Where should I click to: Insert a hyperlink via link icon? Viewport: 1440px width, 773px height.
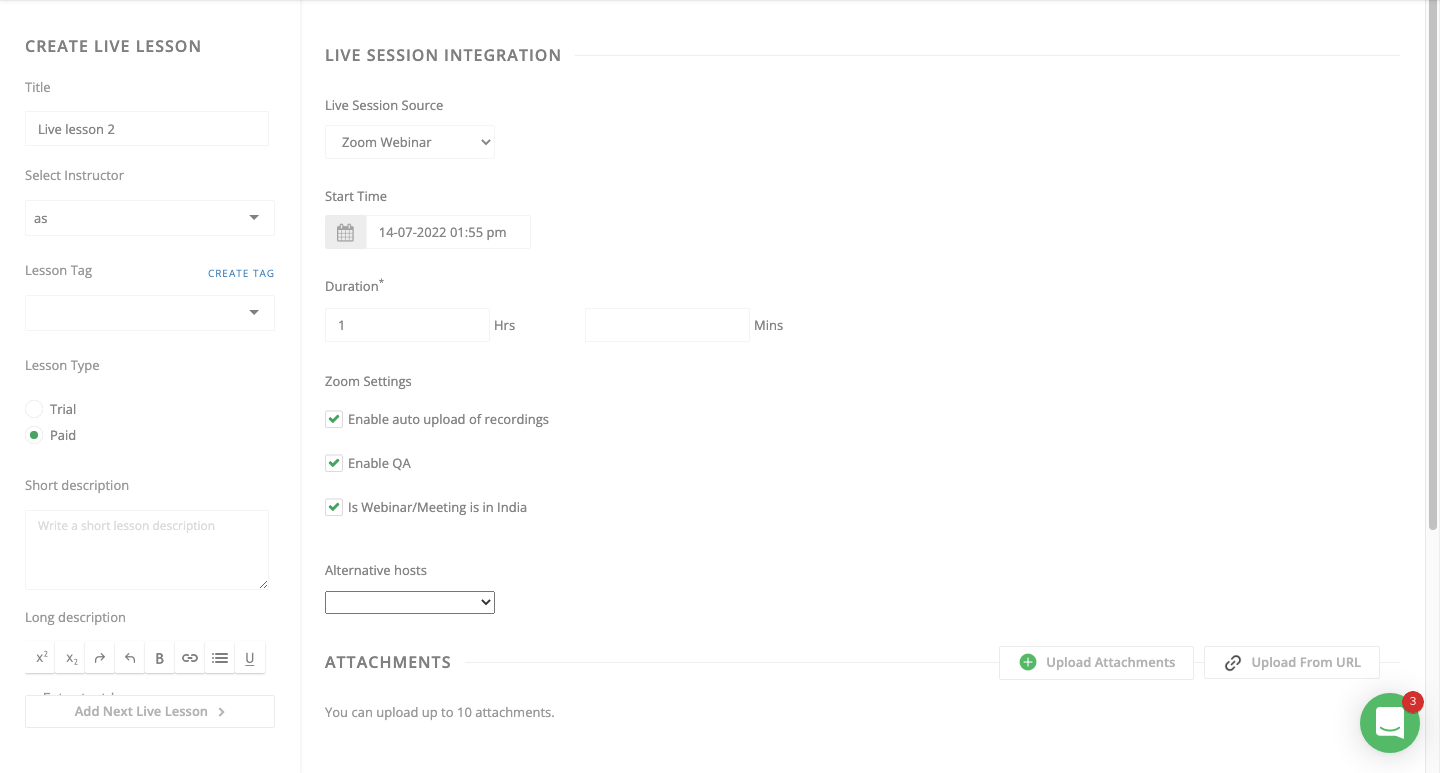[190, 658]
